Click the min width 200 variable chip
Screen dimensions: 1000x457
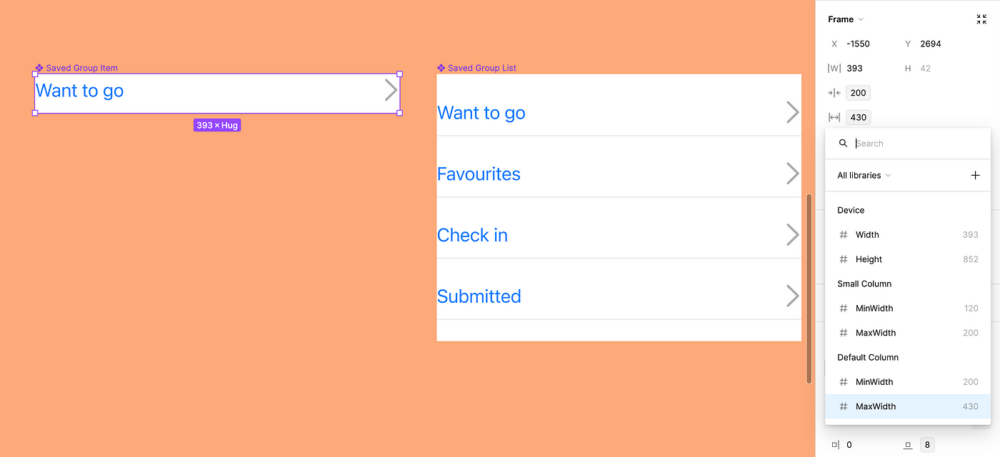click(858, 93)
